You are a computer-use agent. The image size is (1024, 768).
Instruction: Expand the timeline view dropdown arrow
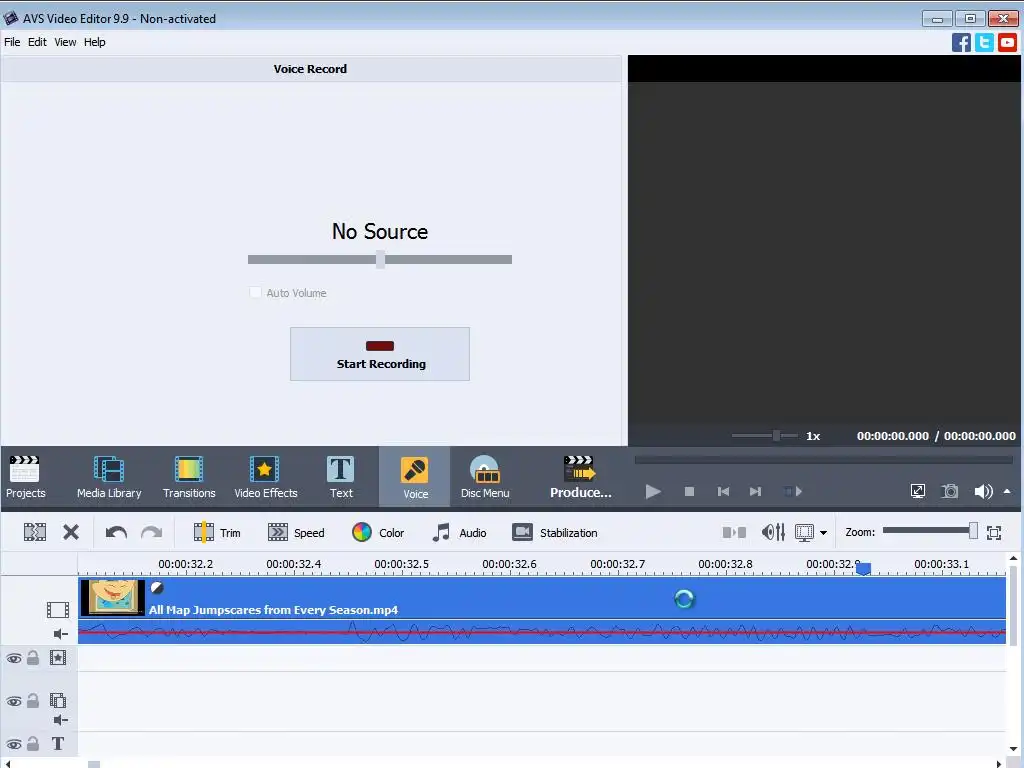point(824,533)
